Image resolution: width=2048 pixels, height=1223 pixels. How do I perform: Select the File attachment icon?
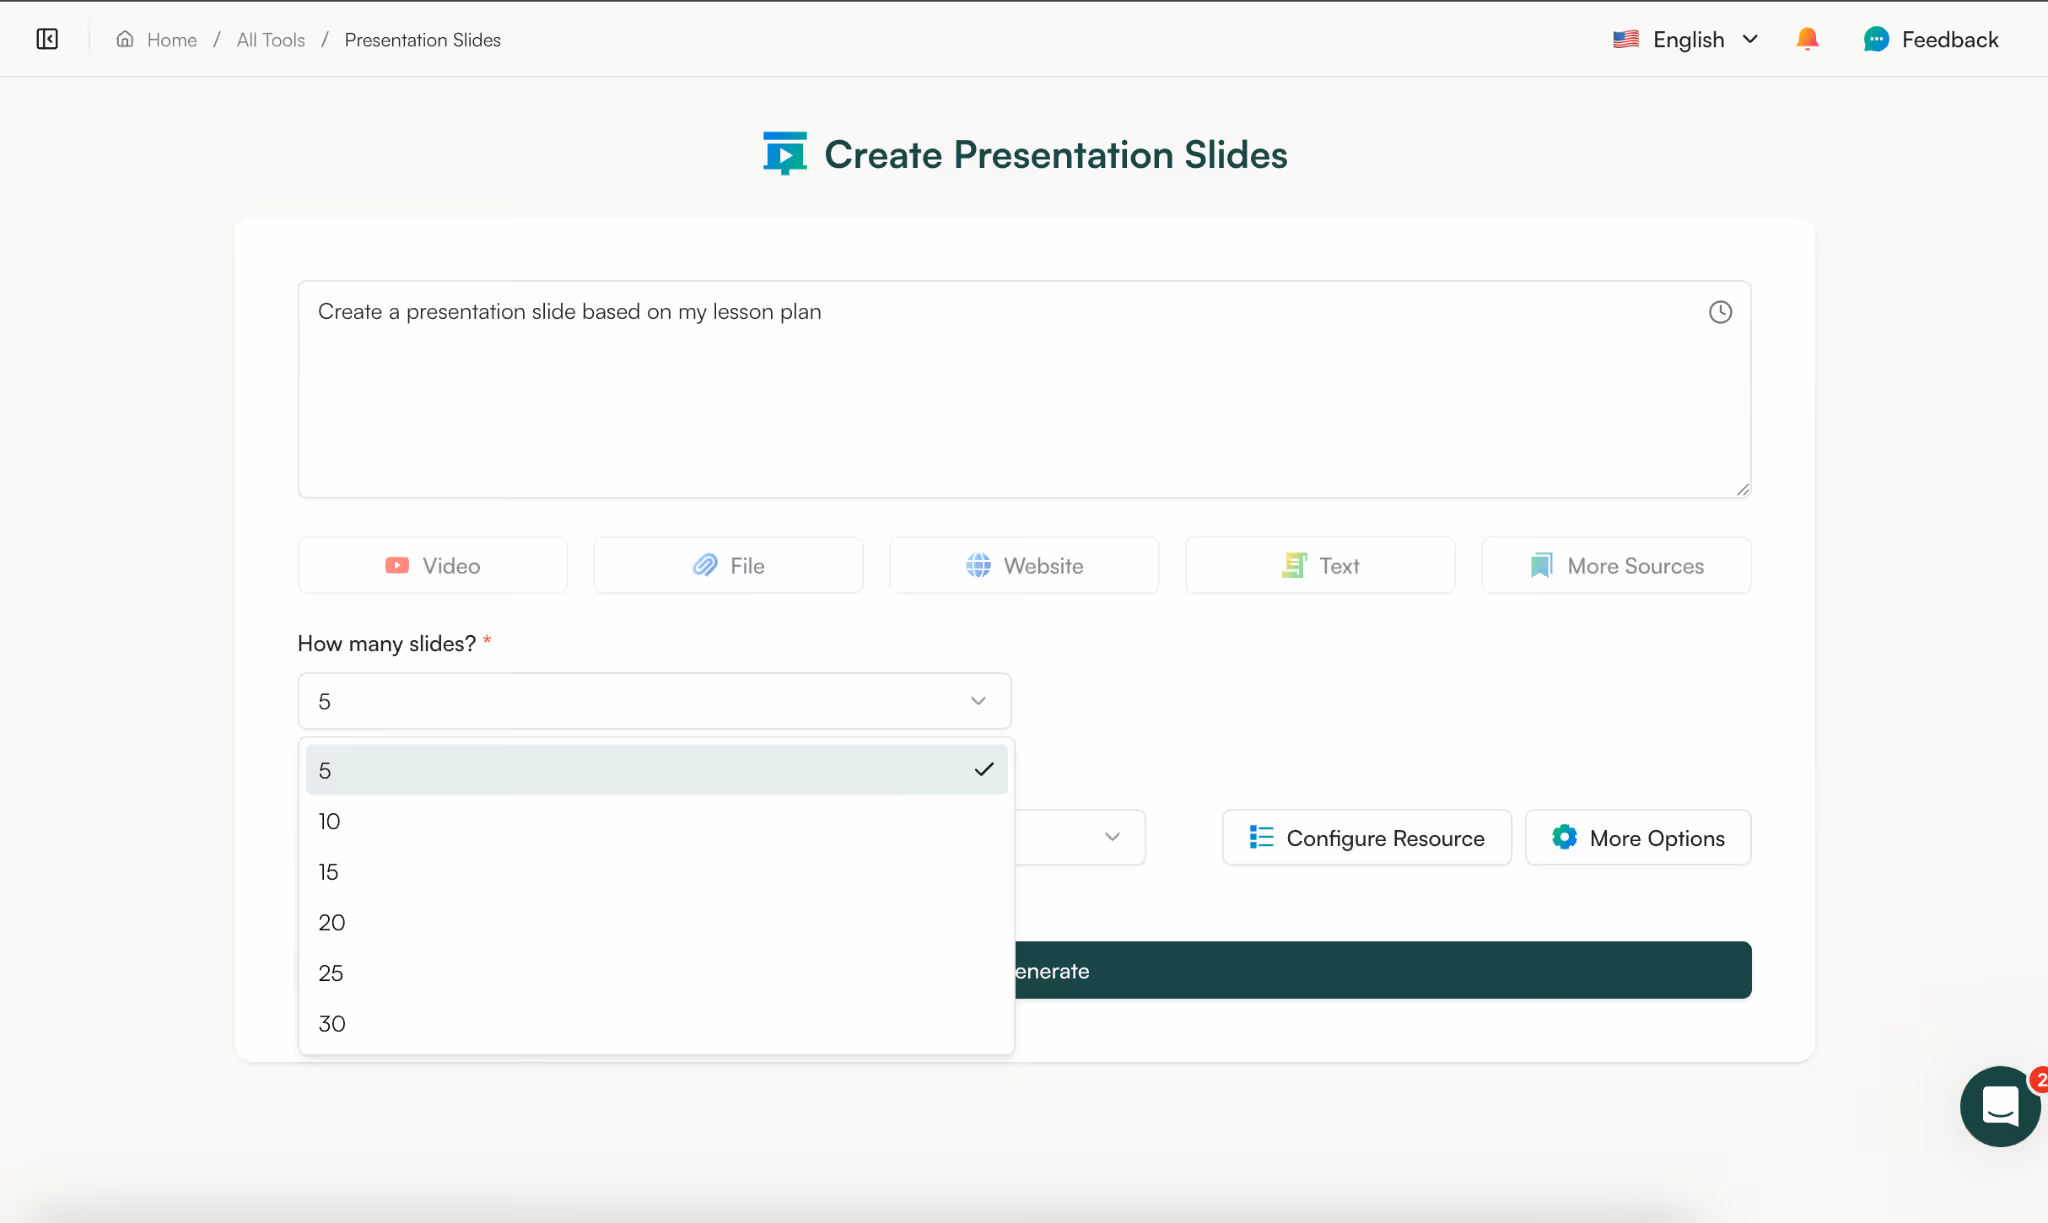coord(706,565)
